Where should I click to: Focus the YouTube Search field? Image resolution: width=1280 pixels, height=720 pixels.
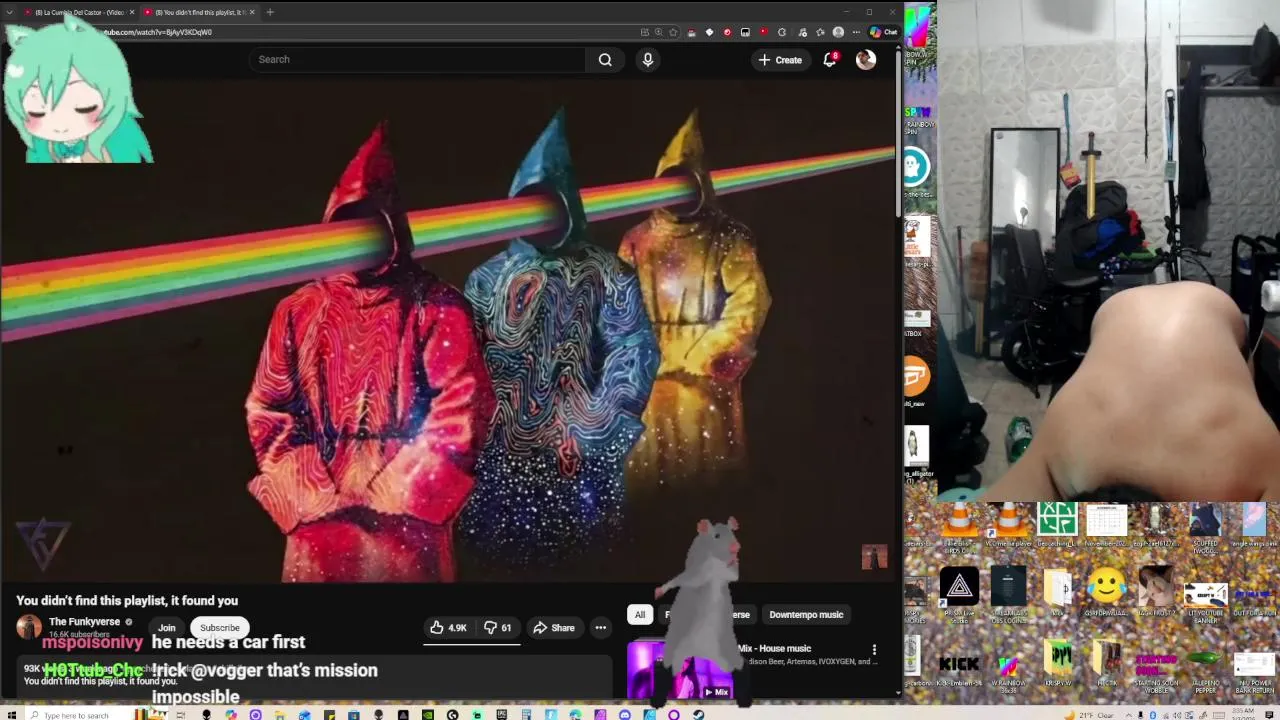tap(418, 60)
